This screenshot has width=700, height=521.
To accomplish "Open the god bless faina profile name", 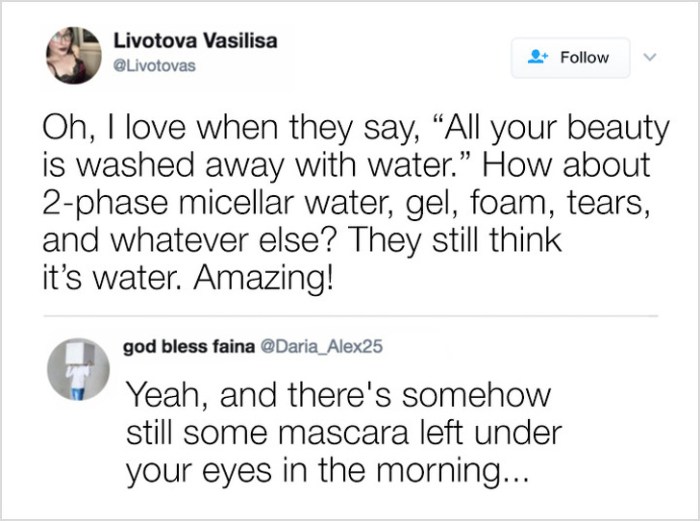I will click(188, 347).
